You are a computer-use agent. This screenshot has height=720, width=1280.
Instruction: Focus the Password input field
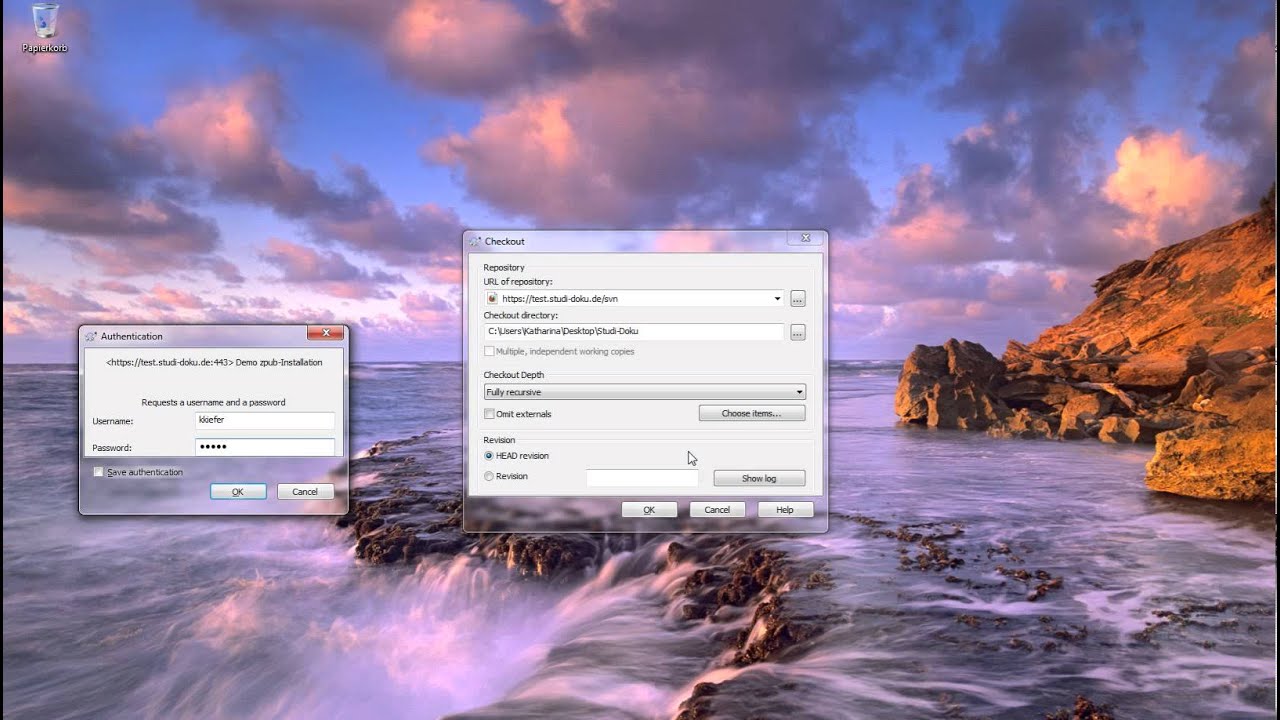point(265,447)
